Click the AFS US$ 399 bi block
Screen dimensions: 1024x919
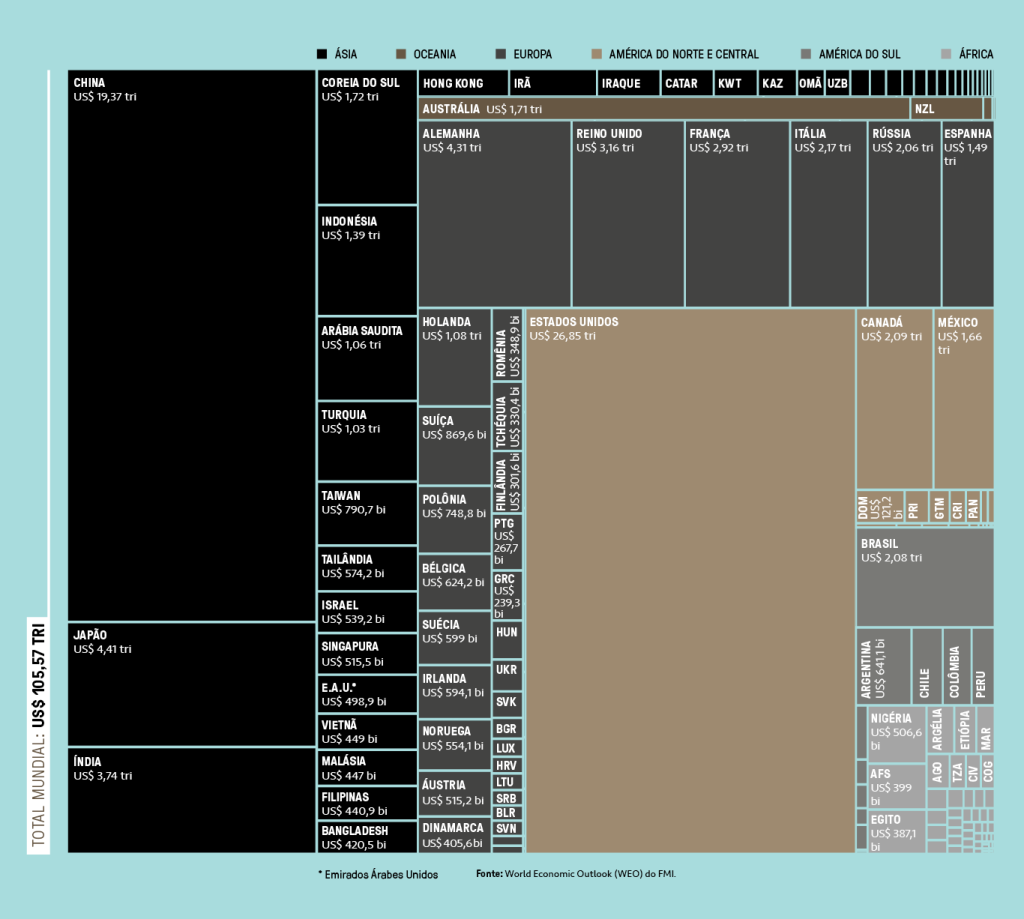(x=896, y=786)
